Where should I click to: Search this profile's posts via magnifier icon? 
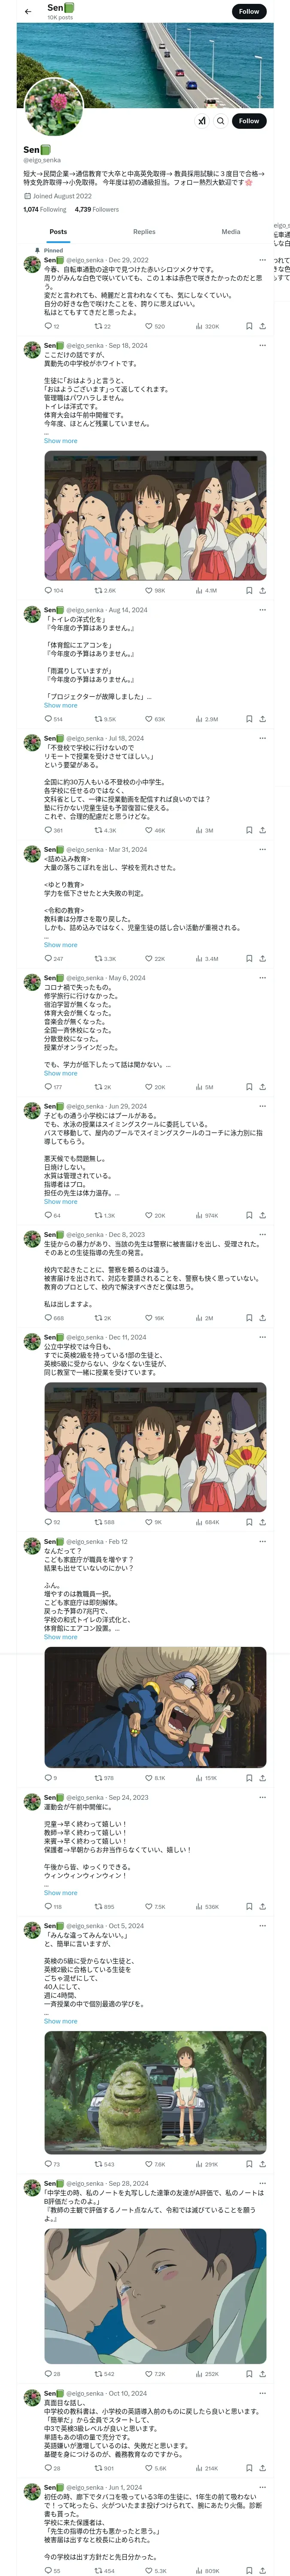coord(221,121)
